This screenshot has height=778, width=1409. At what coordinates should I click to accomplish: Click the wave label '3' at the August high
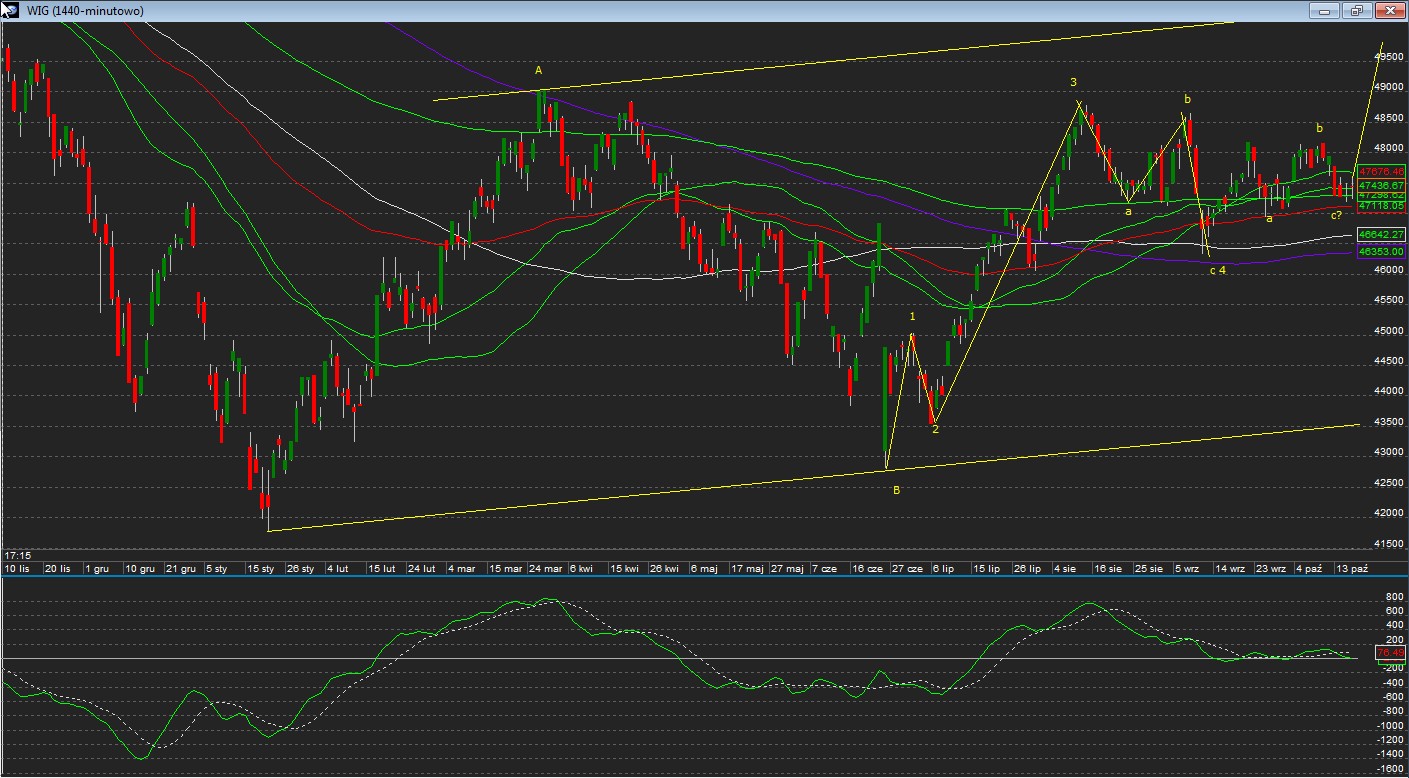[1073, 82]
